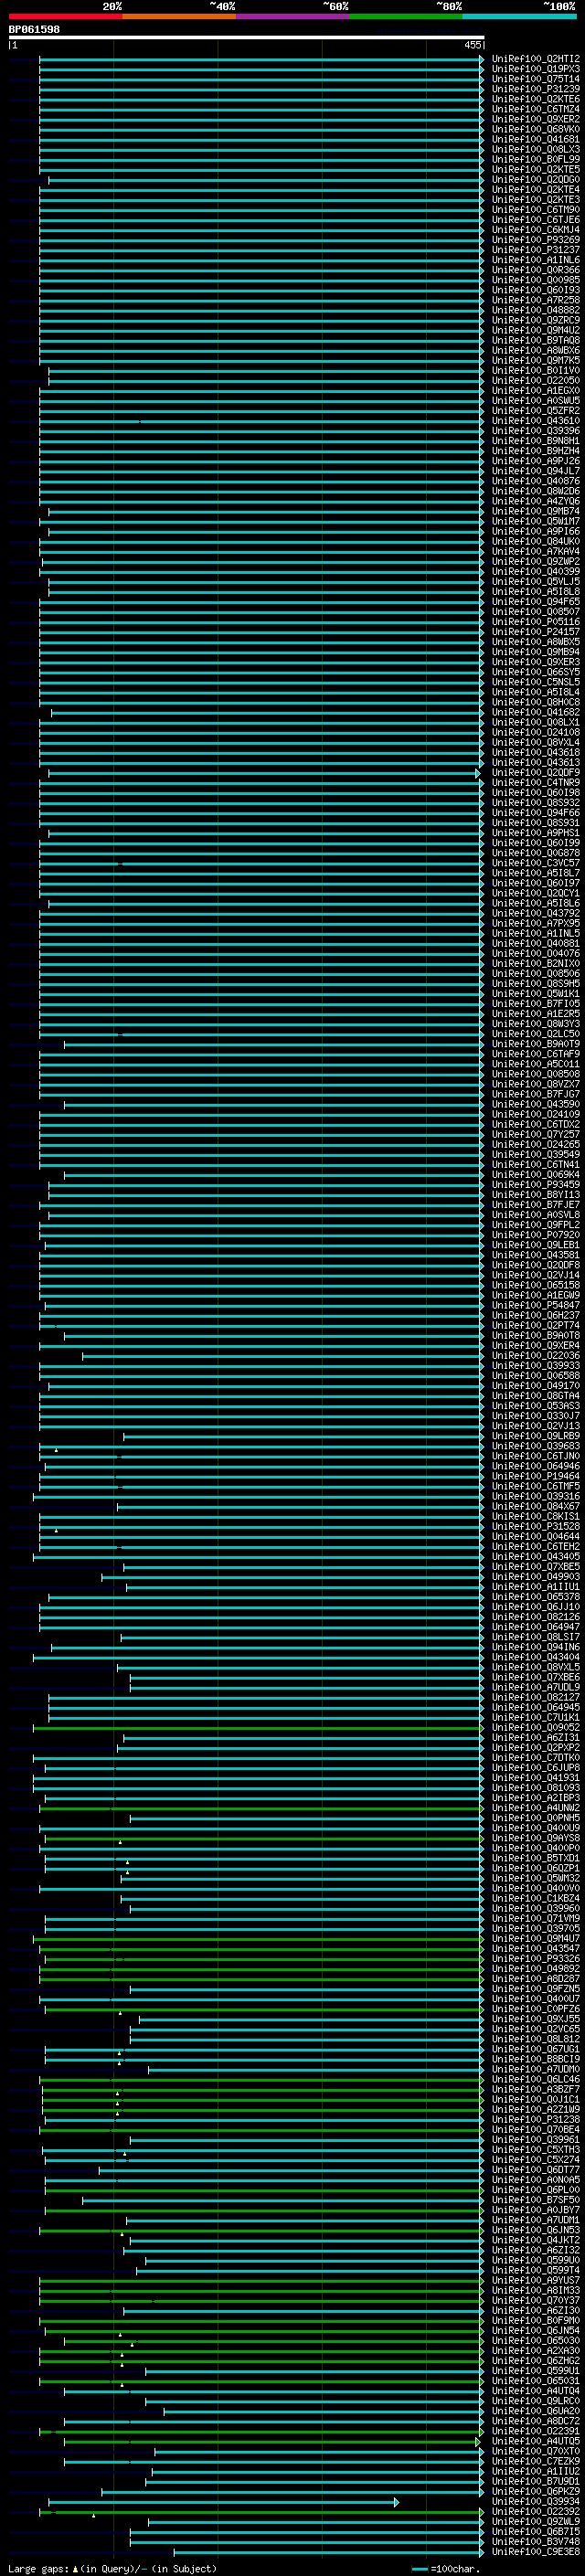Viewport: 585px width, 2576px height.
Task: Select UniRef100_P07920 label
Action: (x=536, y=1234)
